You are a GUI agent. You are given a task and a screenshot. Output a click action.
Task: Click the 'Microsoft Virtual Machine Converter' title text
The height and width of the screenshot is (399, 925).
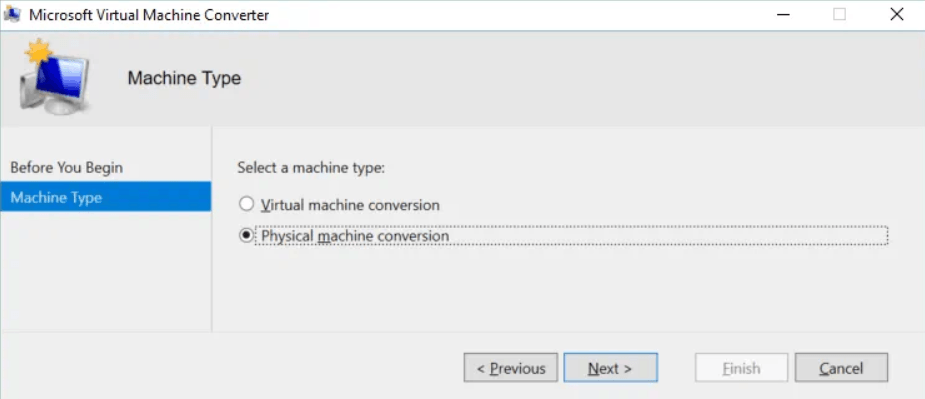coord(149,15)
